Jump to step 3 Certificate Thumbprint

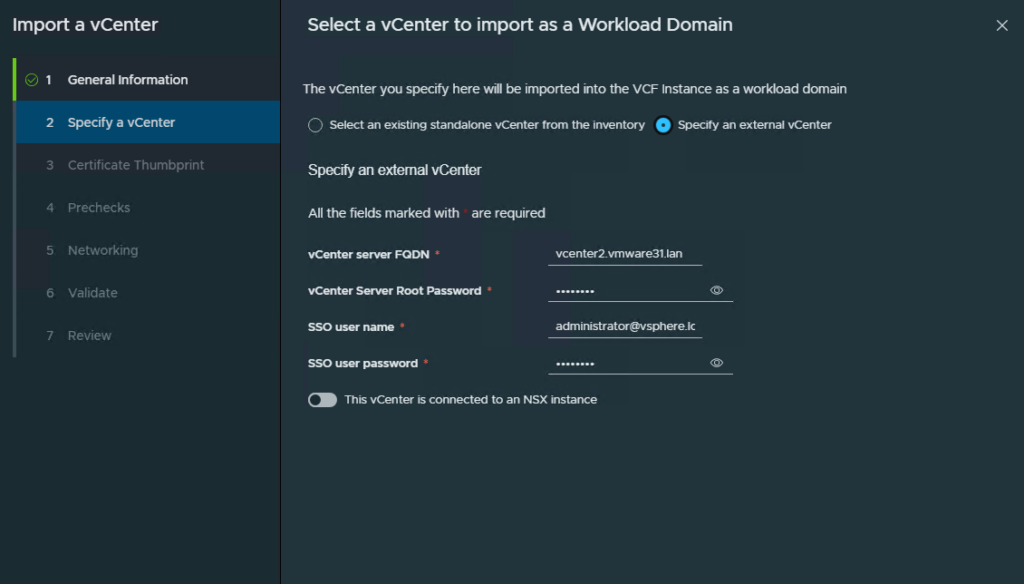pos(135,165)
